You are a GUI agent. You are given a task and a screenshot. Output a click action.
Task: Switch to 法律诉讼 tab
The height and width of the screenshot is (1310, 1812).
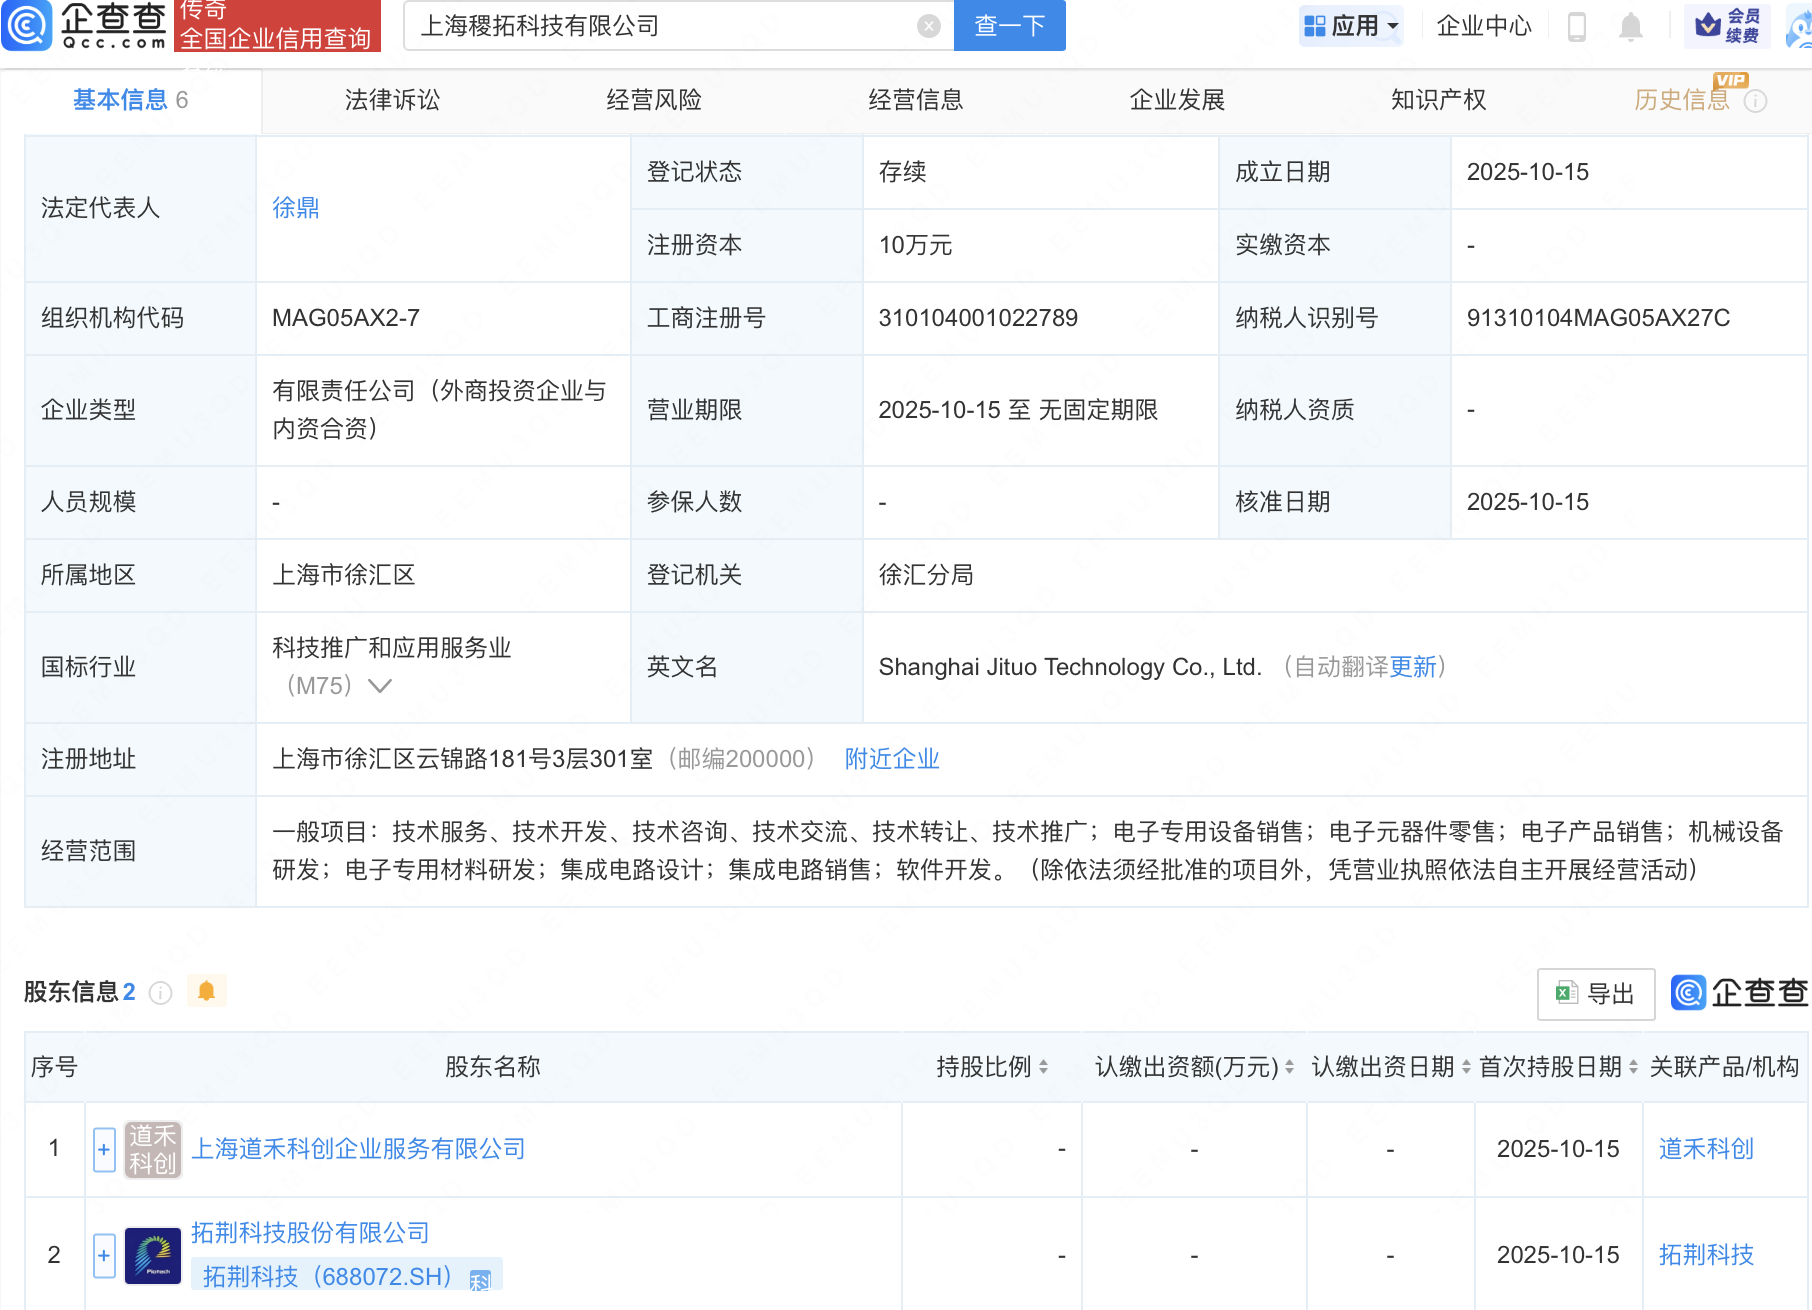[392, 100]
